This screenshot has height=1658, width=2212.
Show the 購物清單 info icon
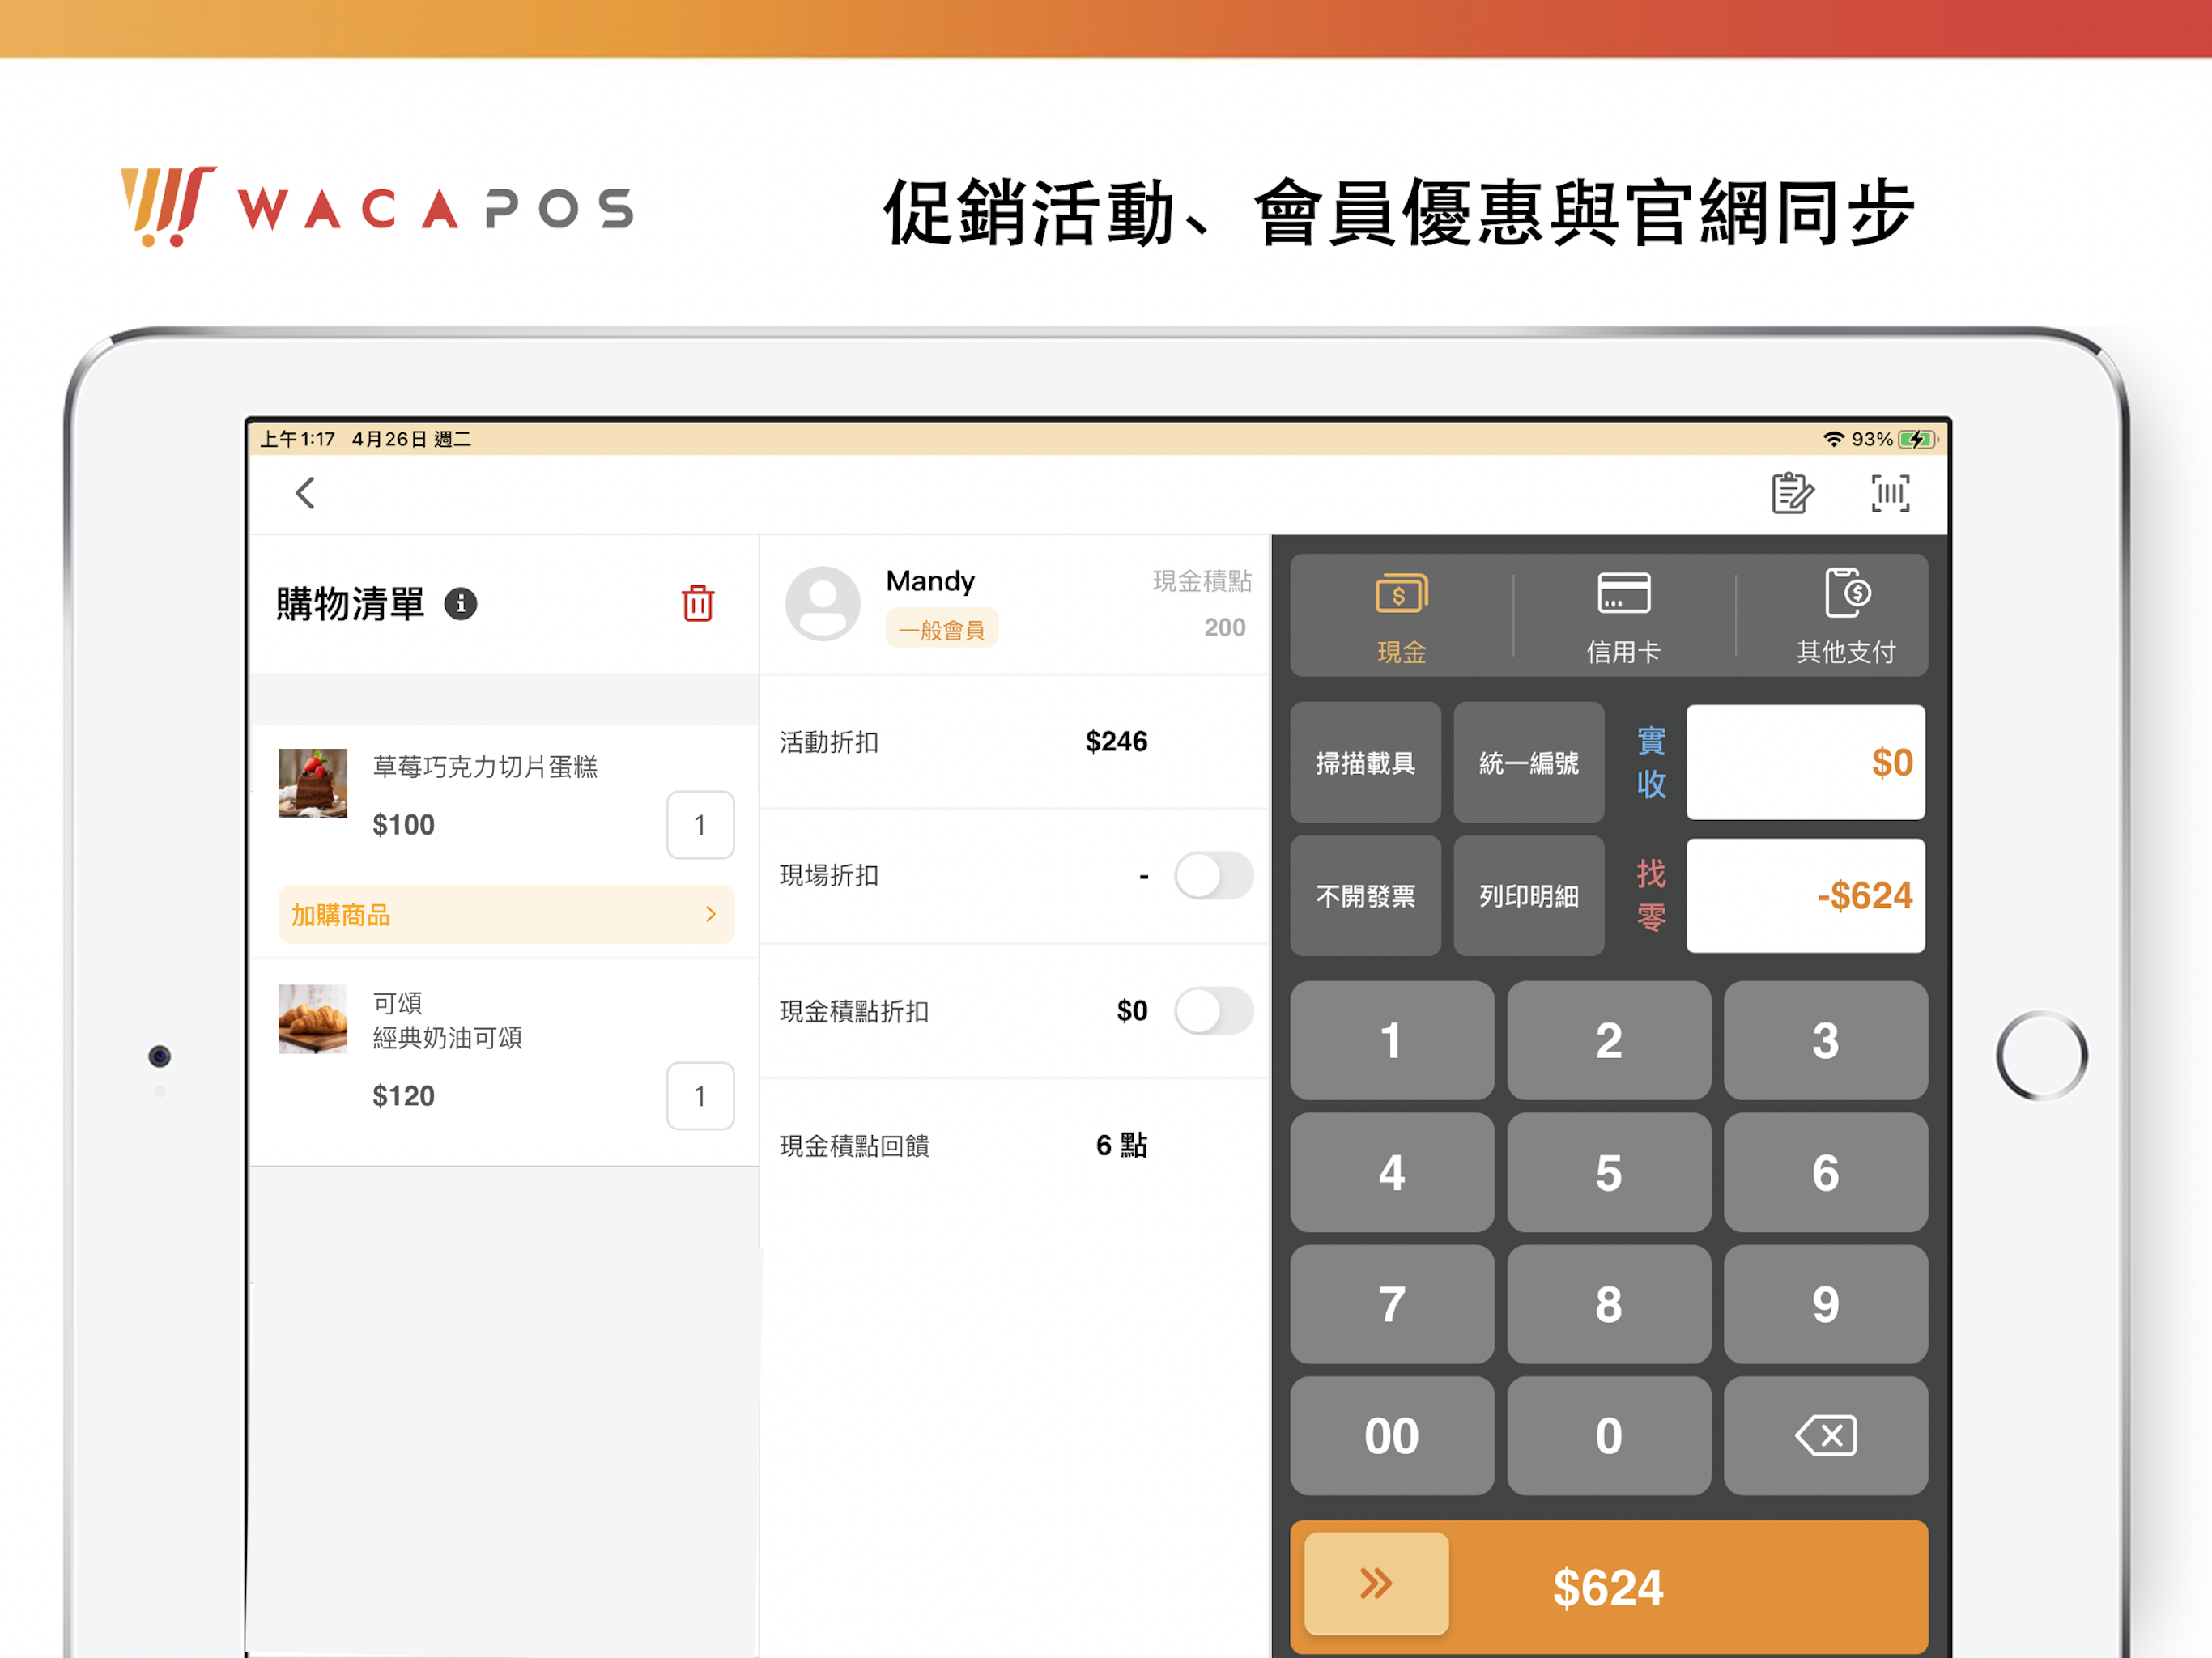[460, 603]
